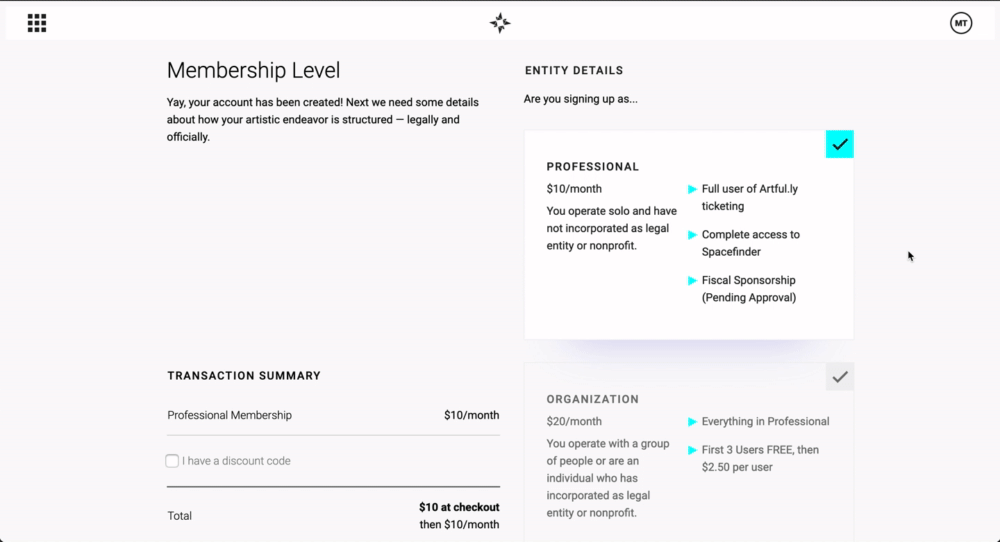Enable the 'I have a discount code' checkbox
Image resolution: width=1000 pixels, height=542 pixels.
coord(172,460)
